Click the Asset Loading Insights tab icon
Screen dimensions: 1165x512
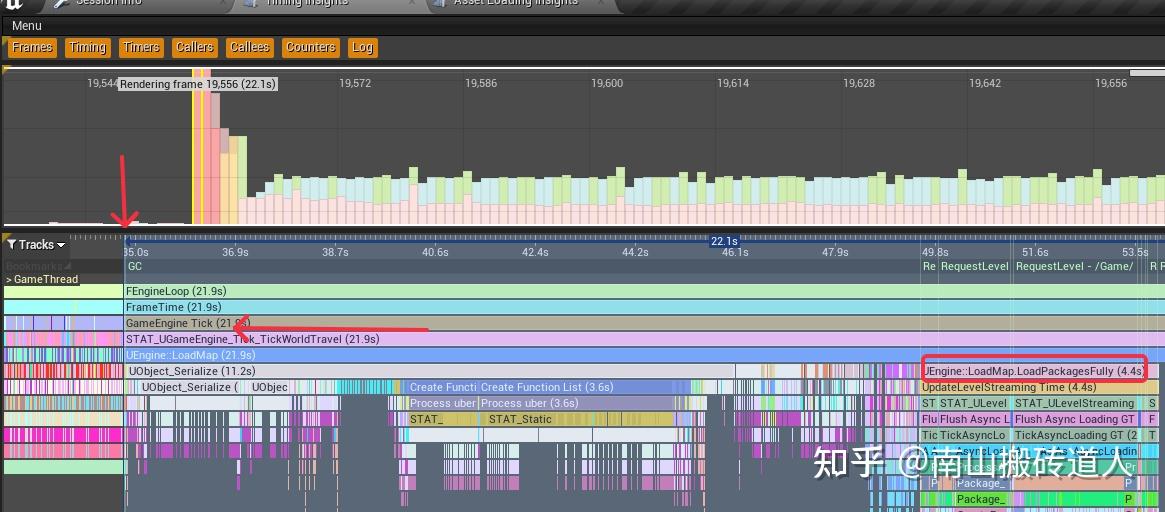[x=441, y=3]
